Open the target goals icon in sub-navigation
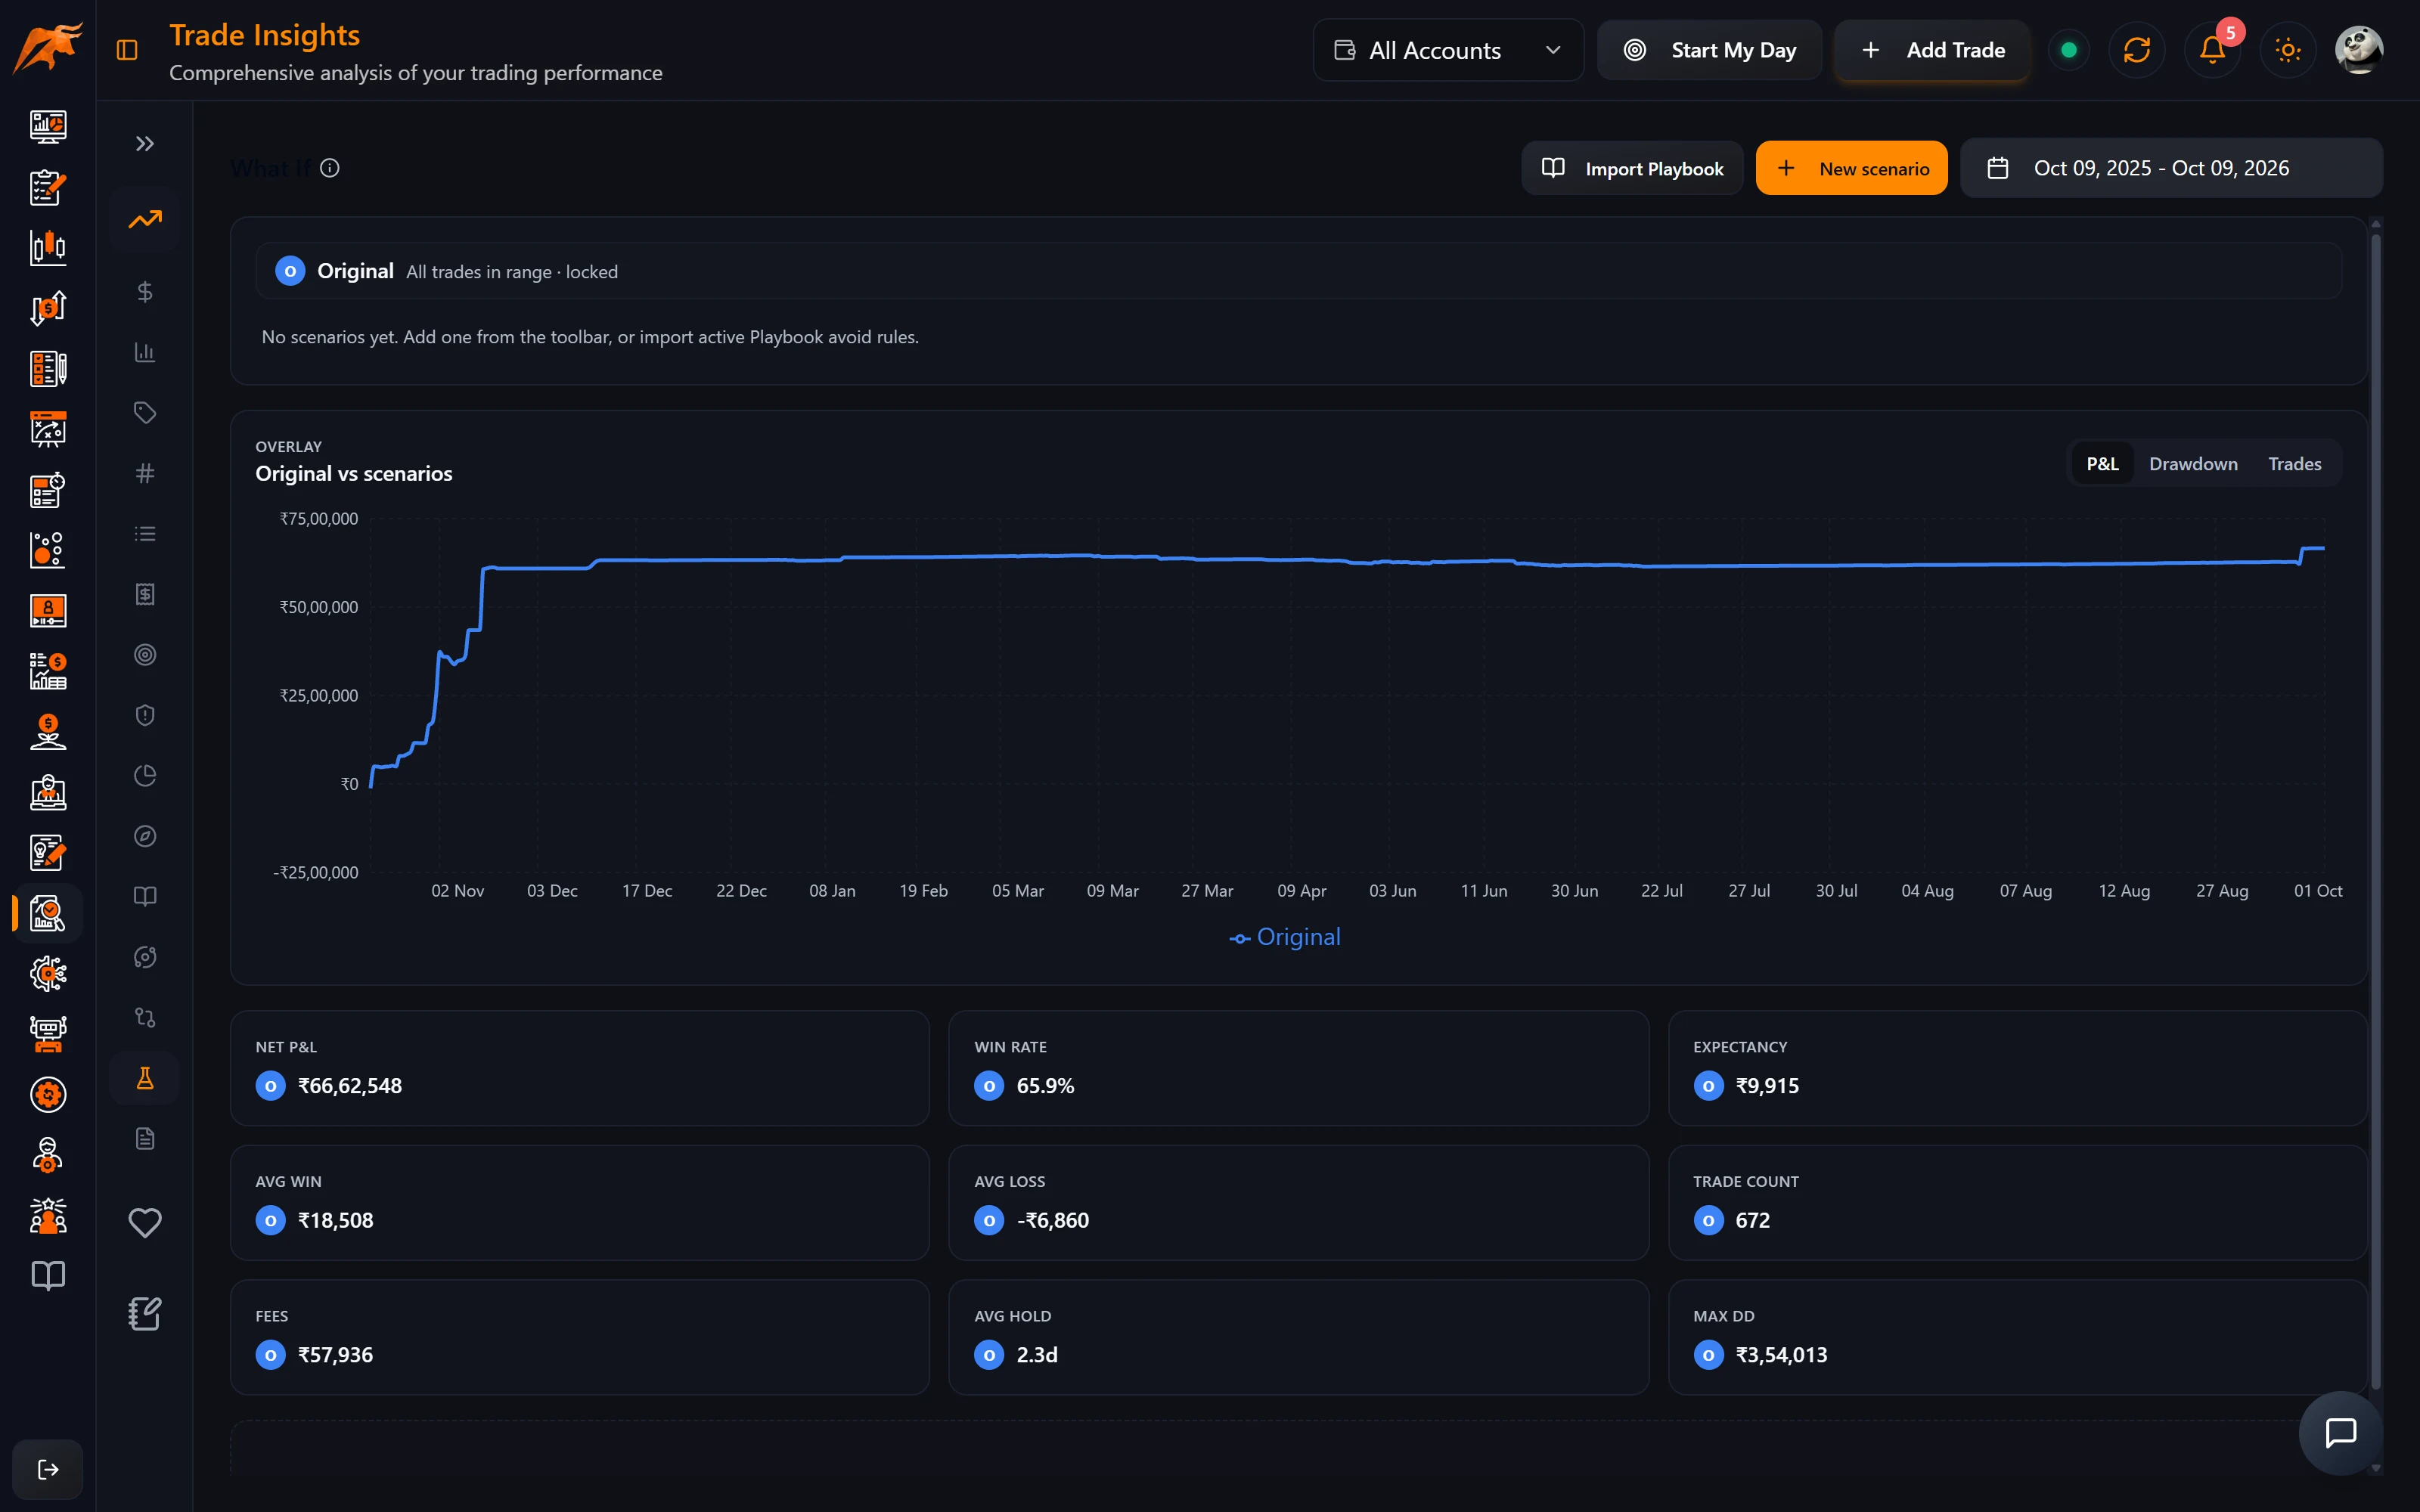 (145, 655)
